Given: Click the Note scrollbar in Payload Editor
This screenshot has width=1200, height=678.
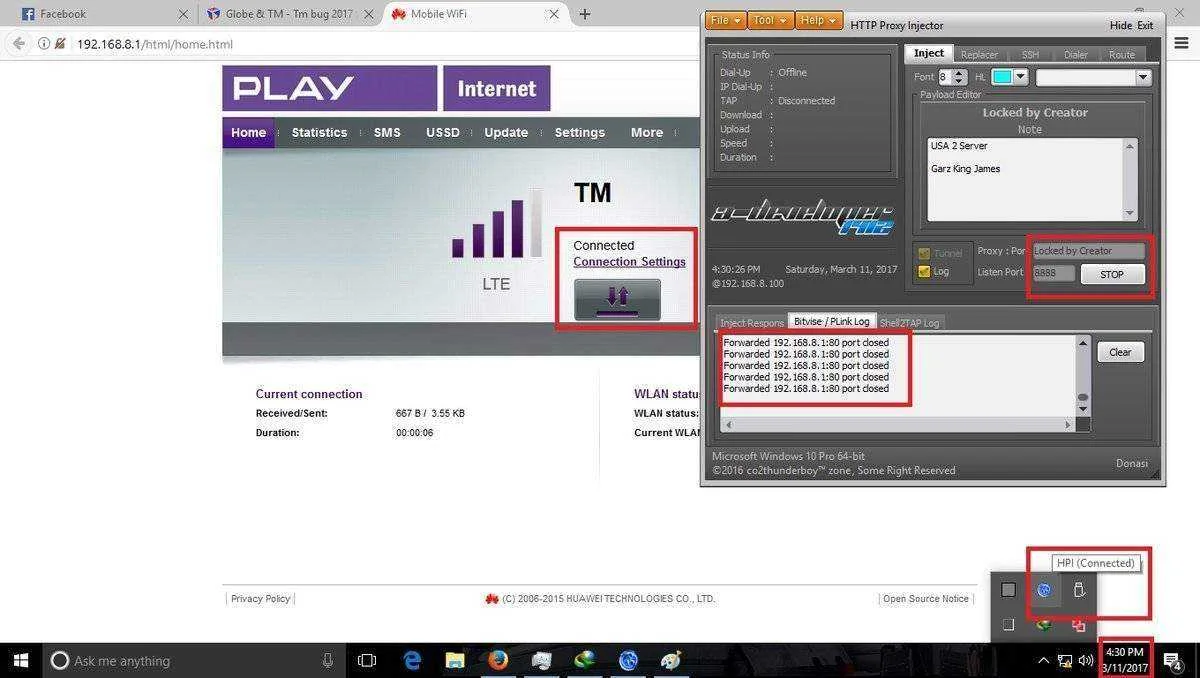Looking at the screenshot, I should pyautogui.click(x=1130, y=179).
